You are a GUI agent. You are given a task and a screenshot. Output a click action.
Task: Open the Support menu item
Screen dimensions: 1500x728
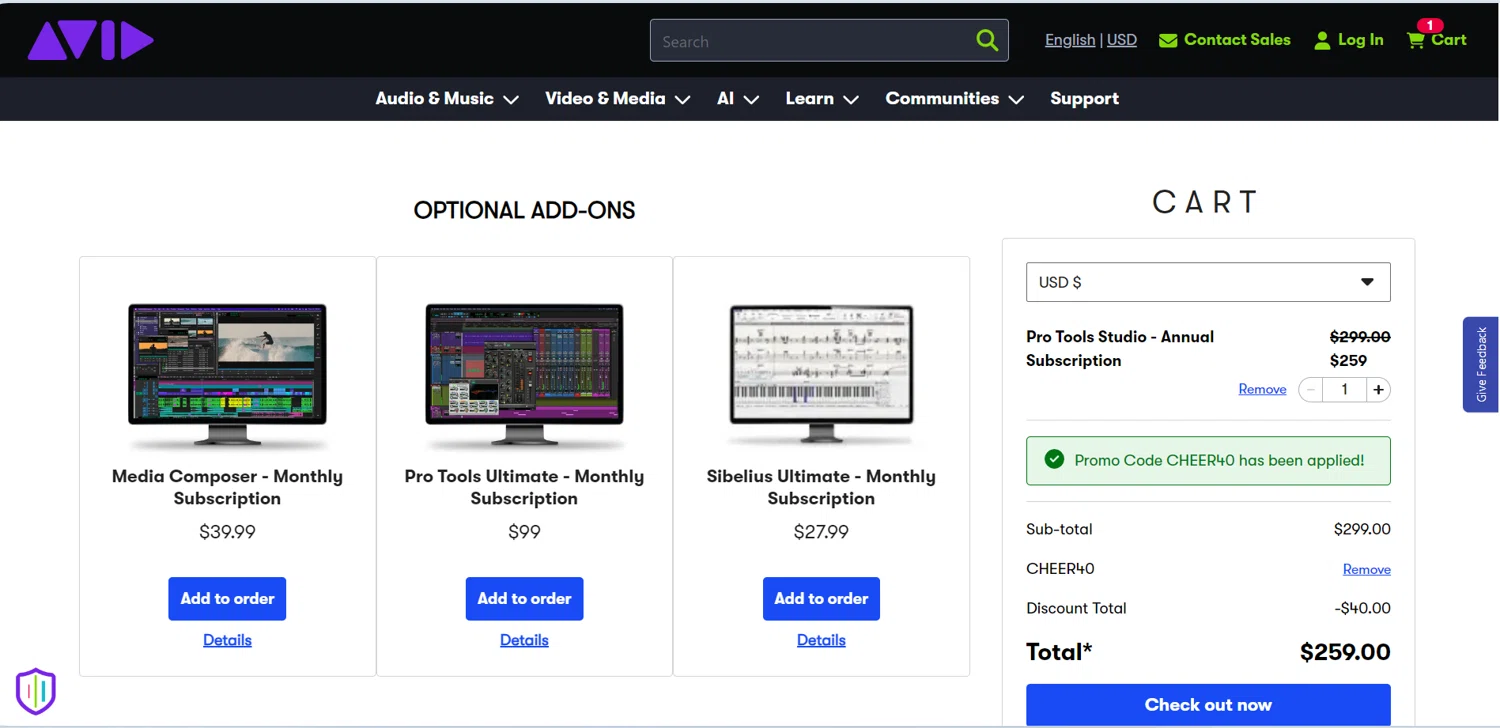[x=1084, y=98]
